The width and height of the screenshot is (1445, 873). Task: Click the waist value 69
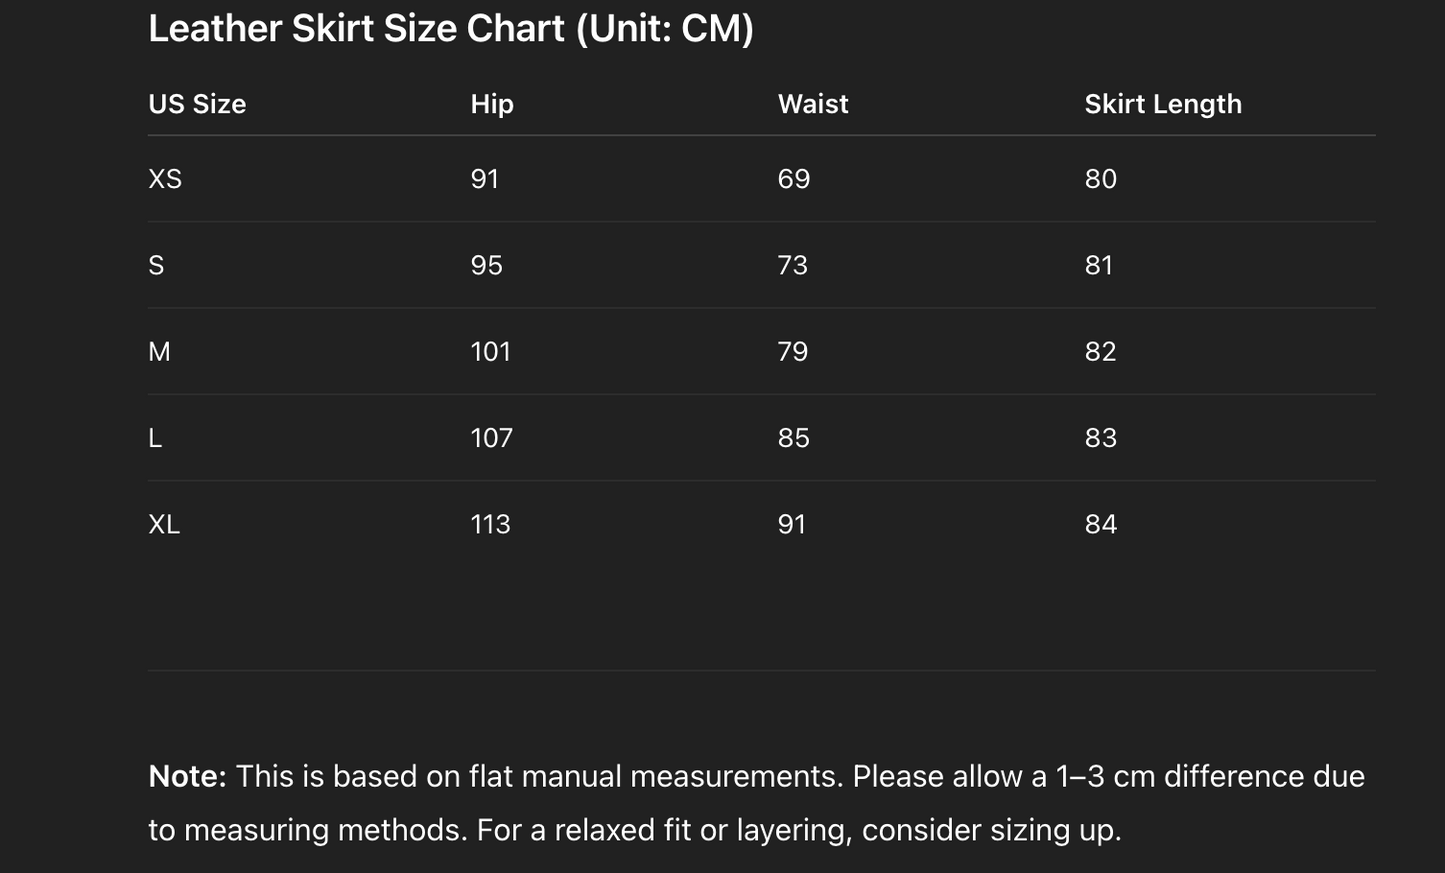pyautogui.click(x=794, y=179)
